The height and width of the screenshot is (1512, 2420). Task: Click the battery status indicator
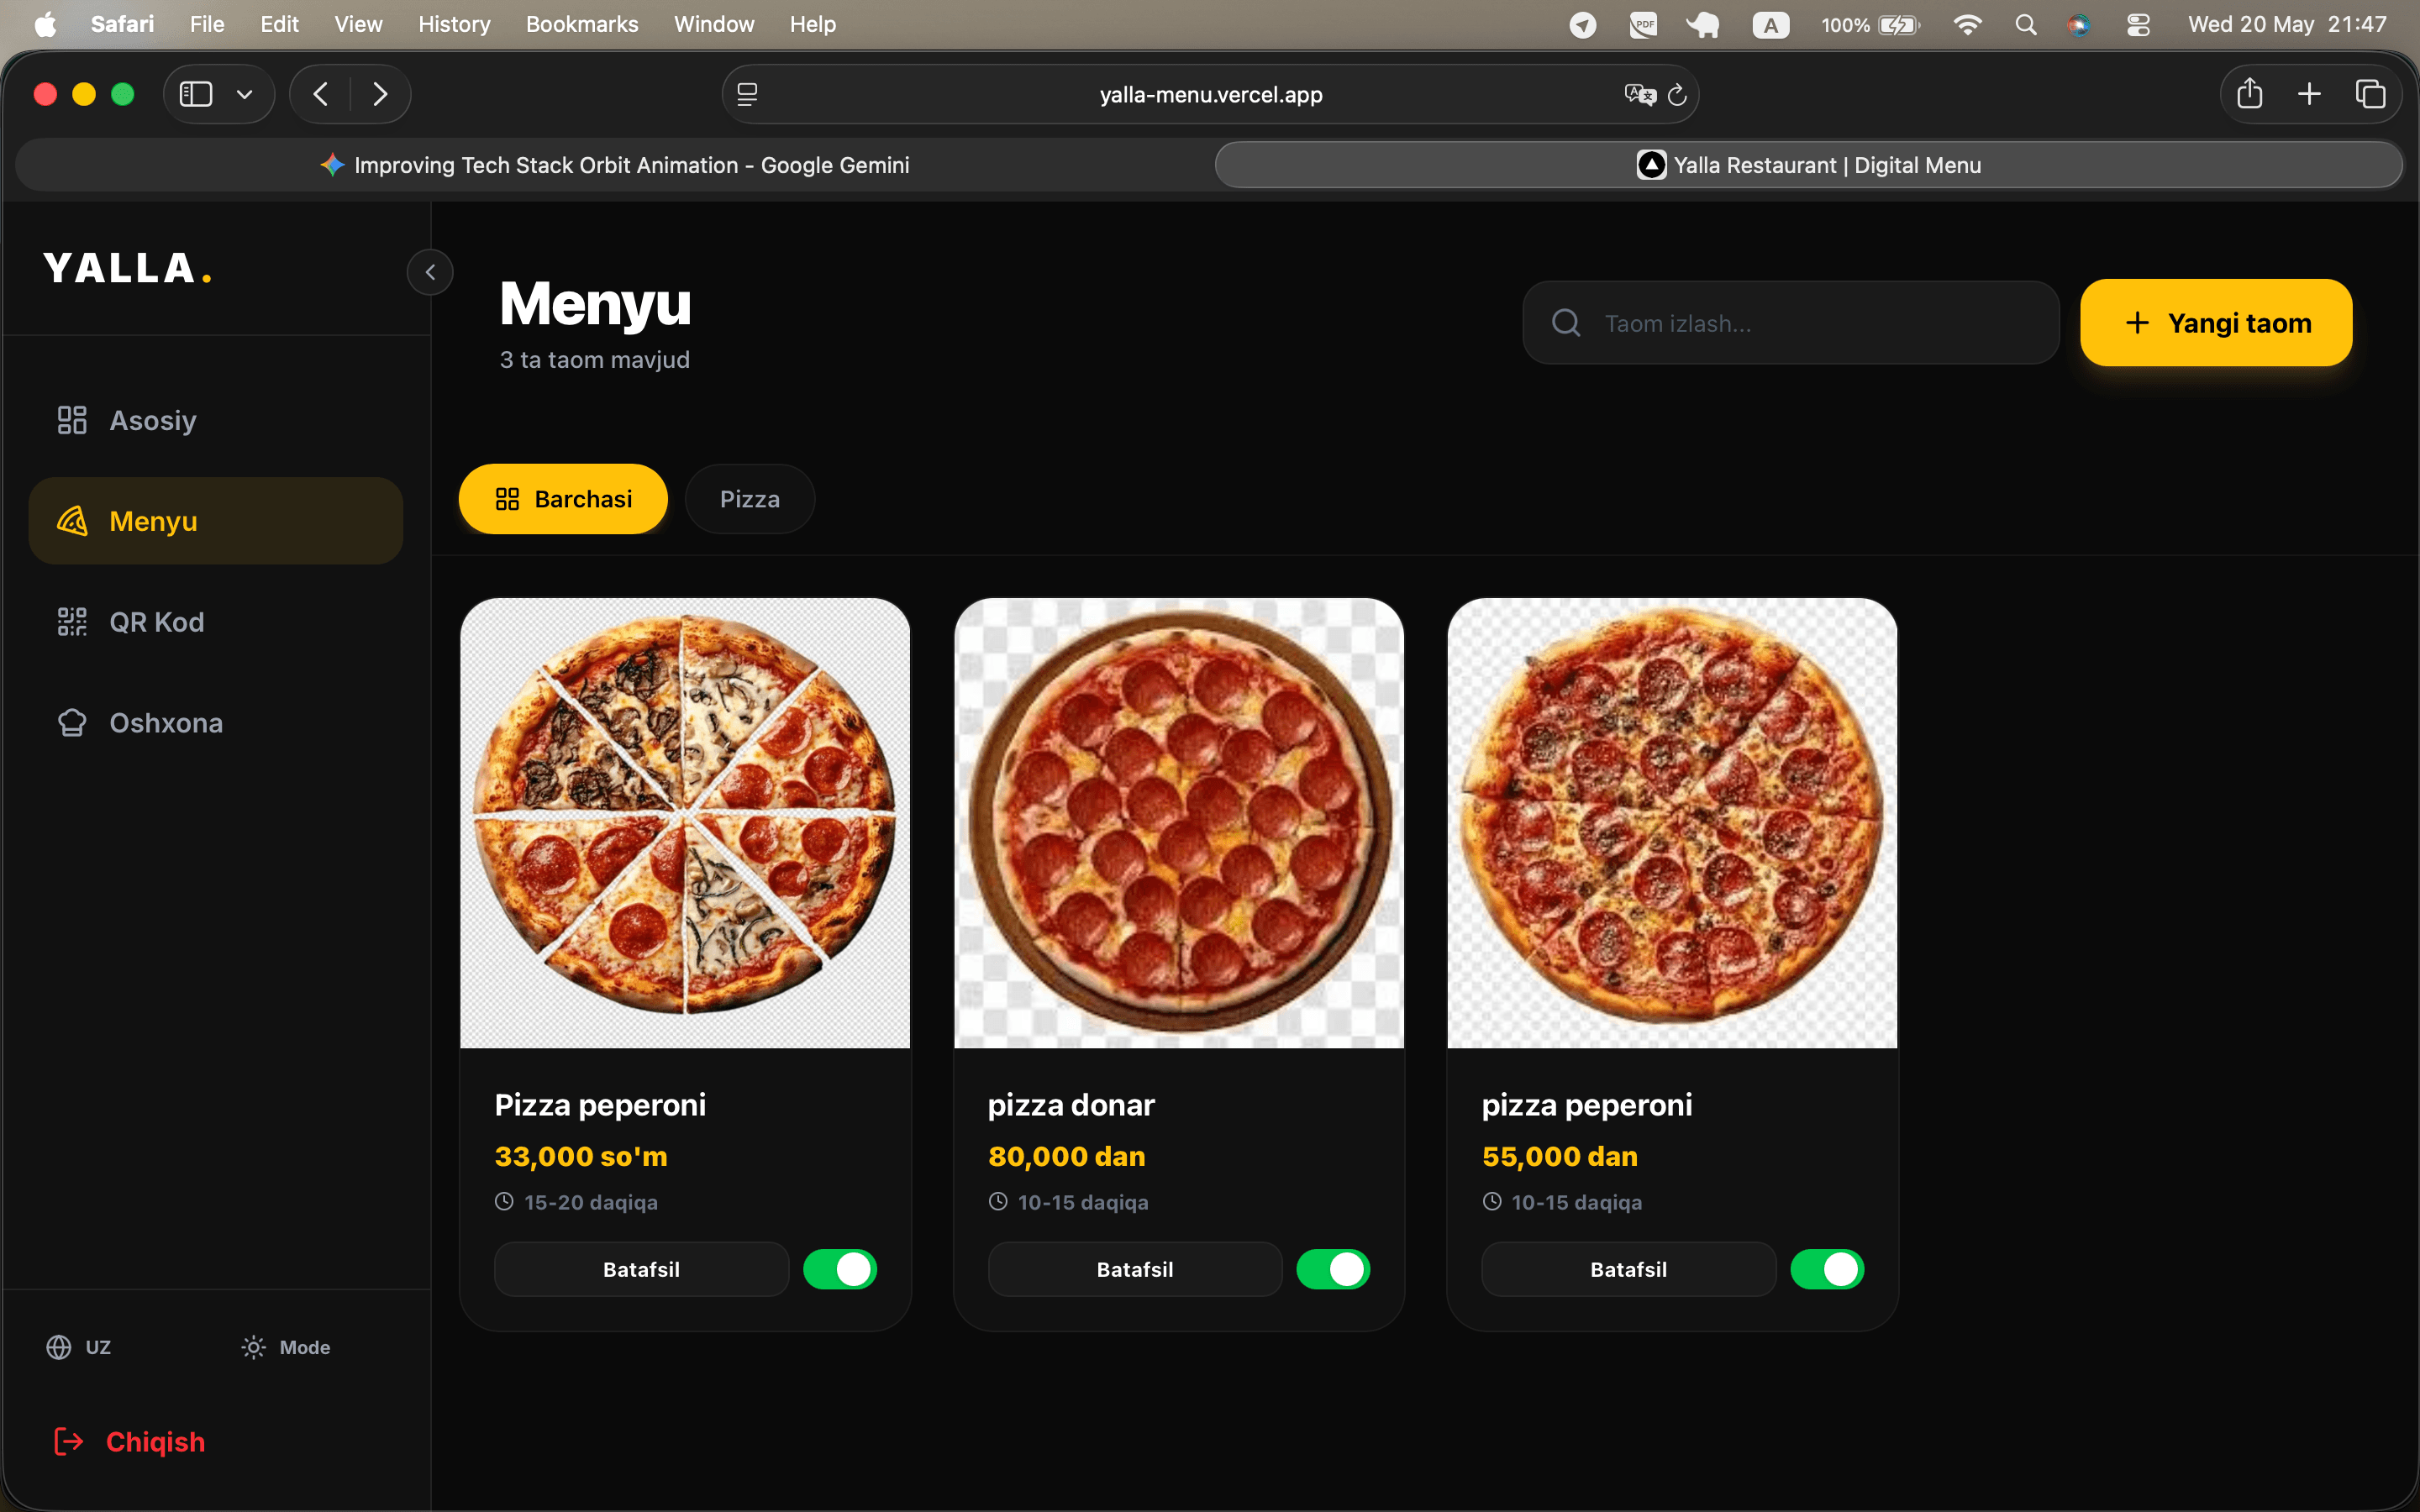1870,24
